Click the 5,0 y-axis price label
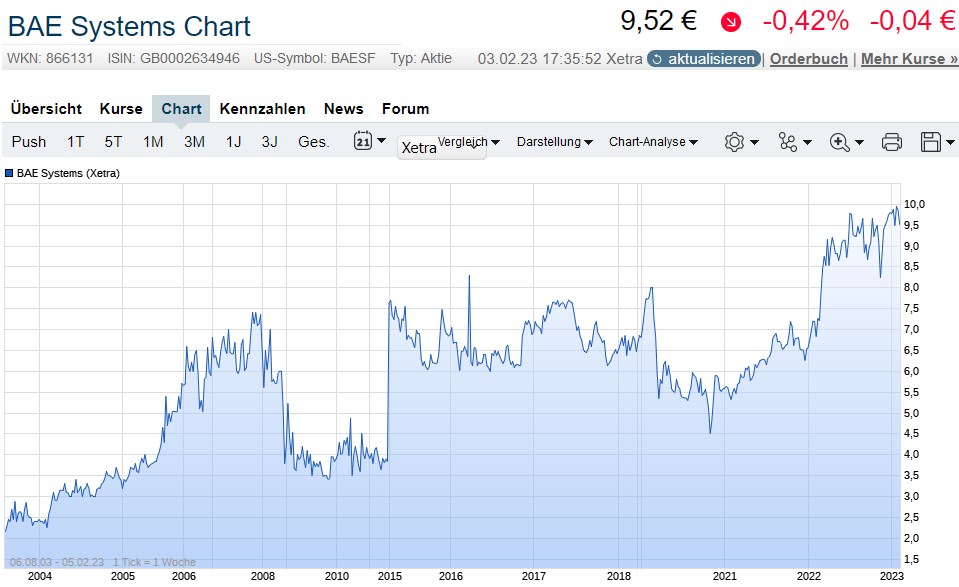Image resolution: width=959 pixels, height=587 pixels. [911, 413]
